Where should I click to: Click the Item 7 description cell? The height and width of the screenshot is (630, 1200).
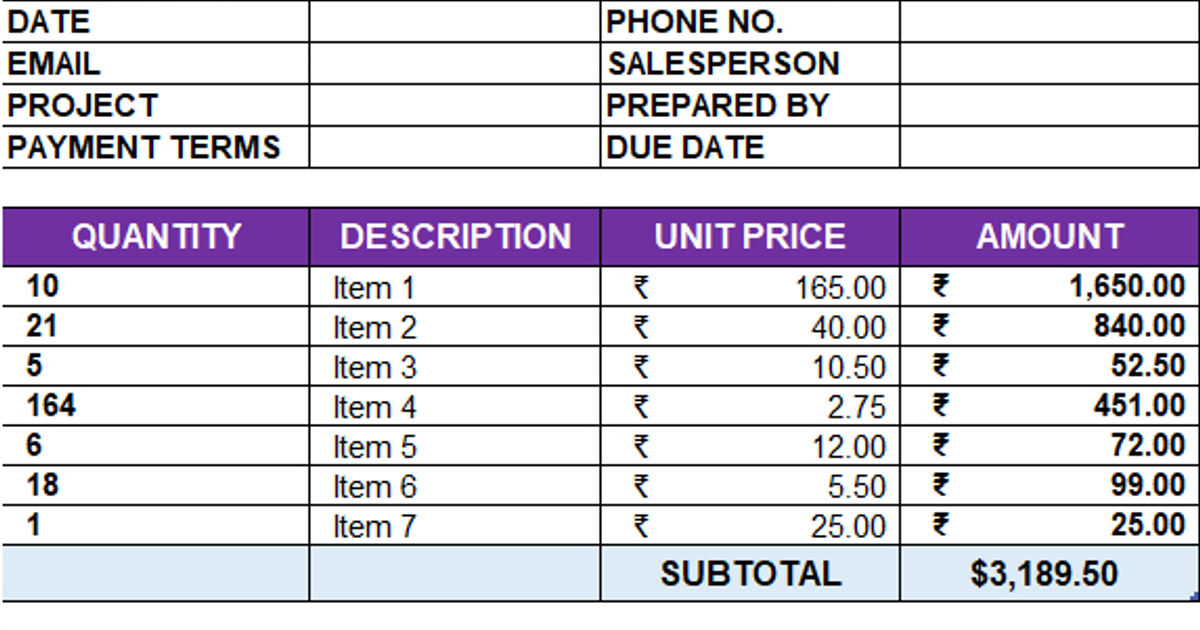pyautogui.click(x=455, y=526)
